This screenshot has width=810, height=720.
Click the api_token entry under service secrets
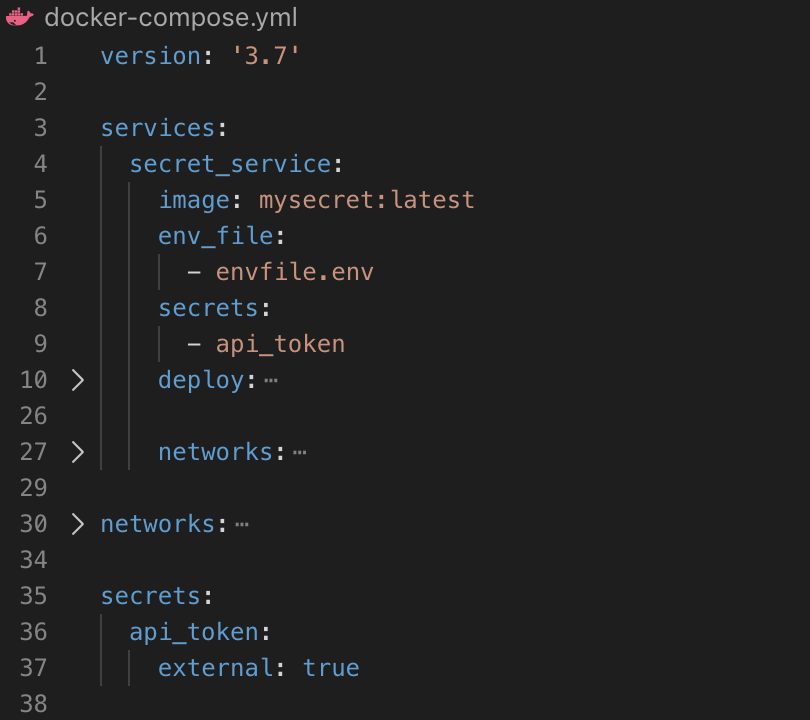[x=280, y=344]
